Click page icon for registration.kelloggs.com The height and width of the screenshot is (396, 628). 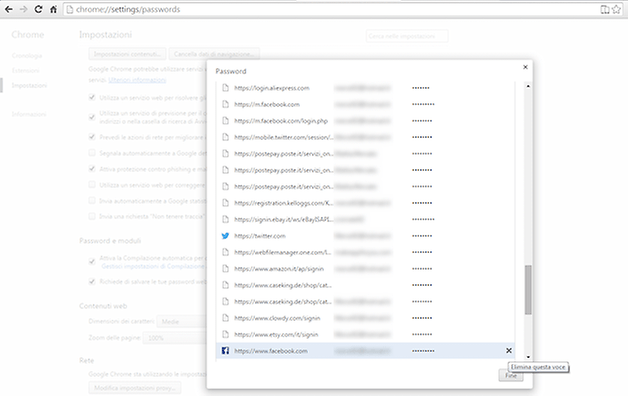(225, 203)
